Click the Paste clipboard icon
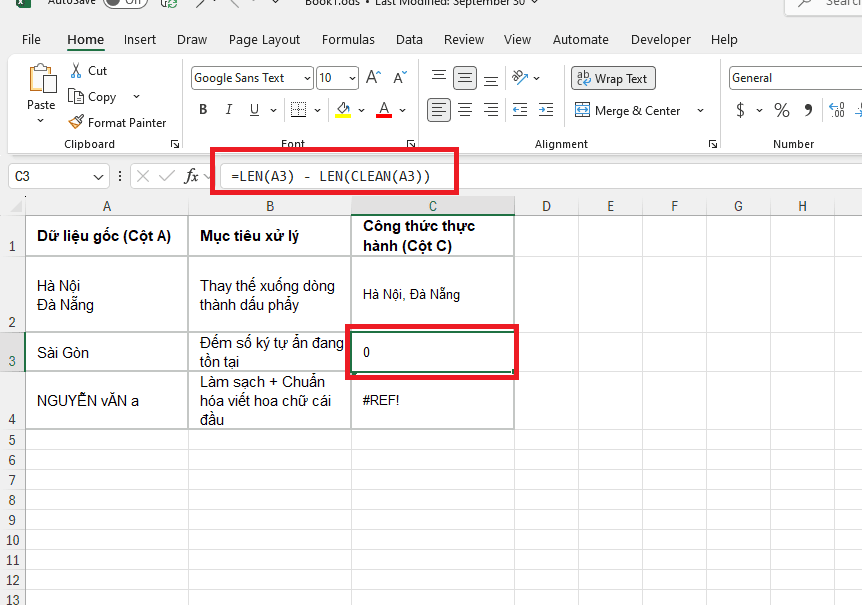 click(42, 79)
